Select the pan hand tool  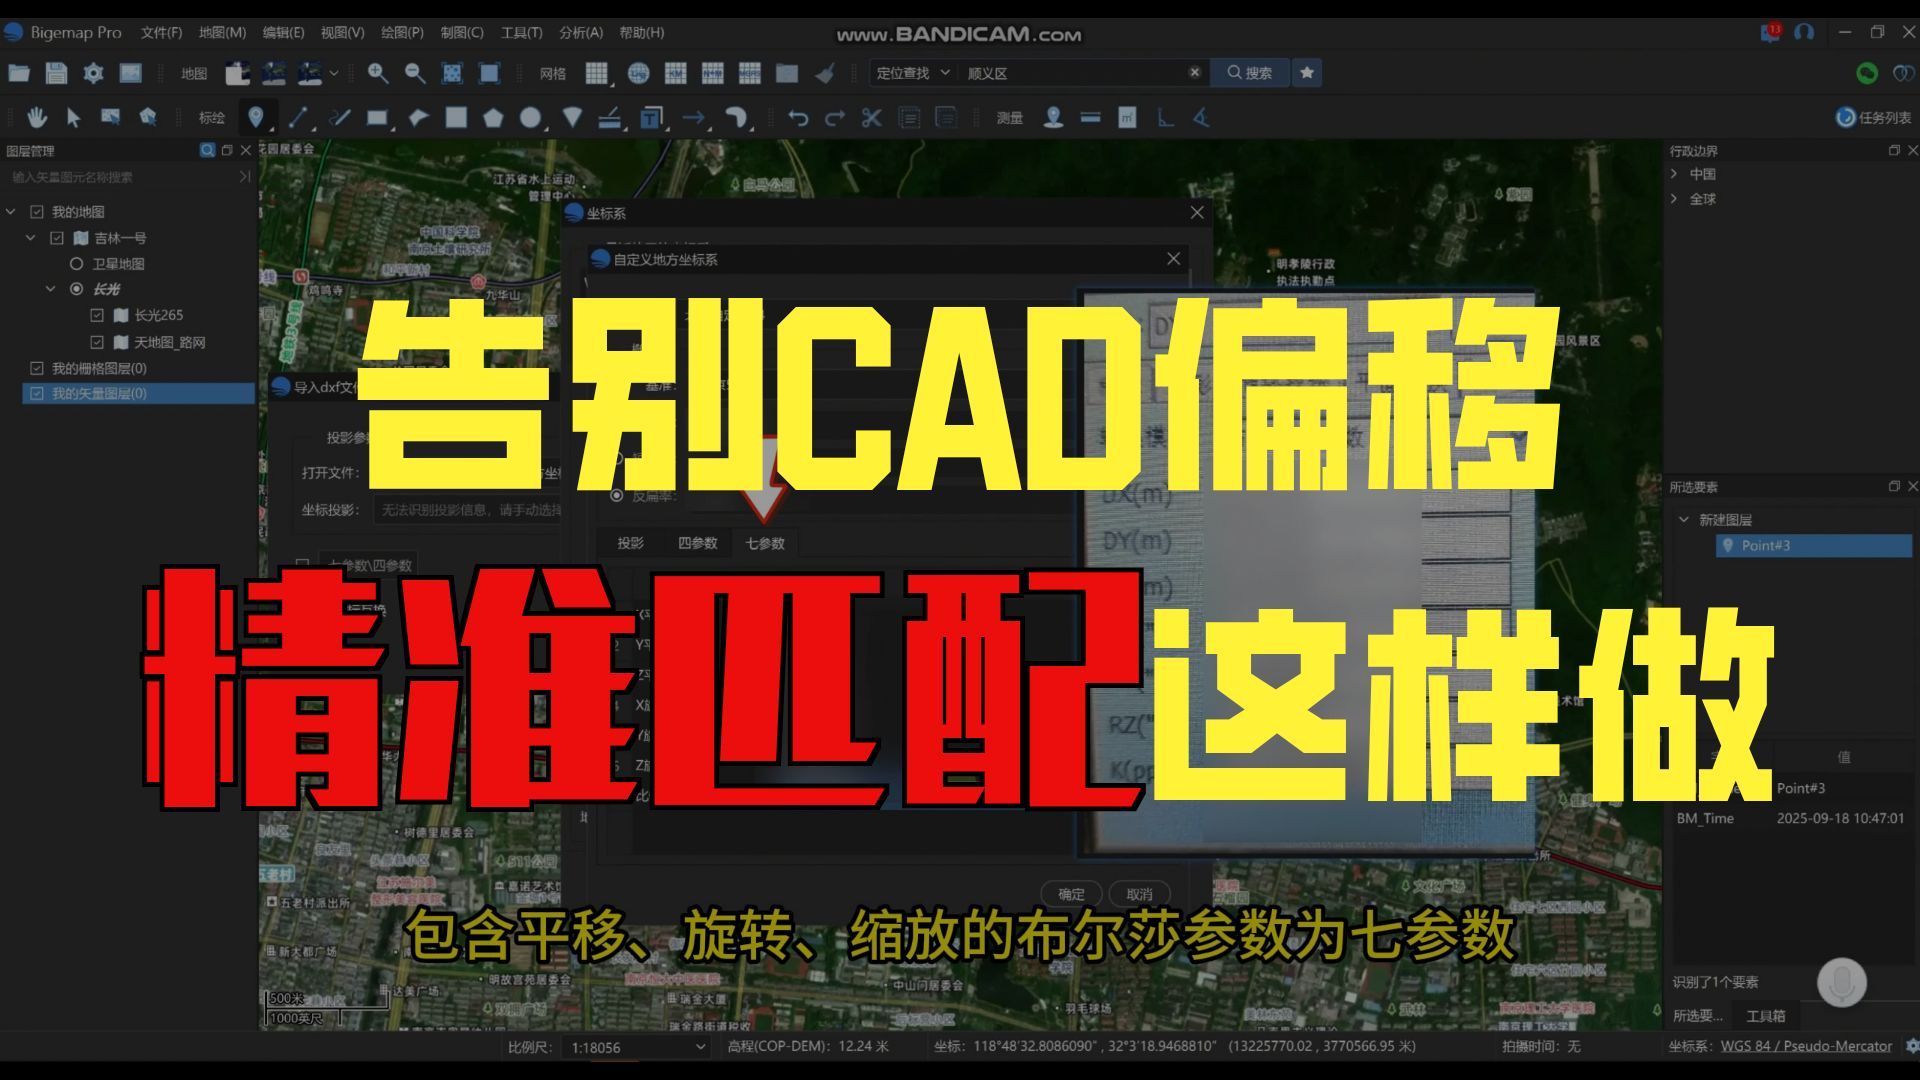coord(37,118)
